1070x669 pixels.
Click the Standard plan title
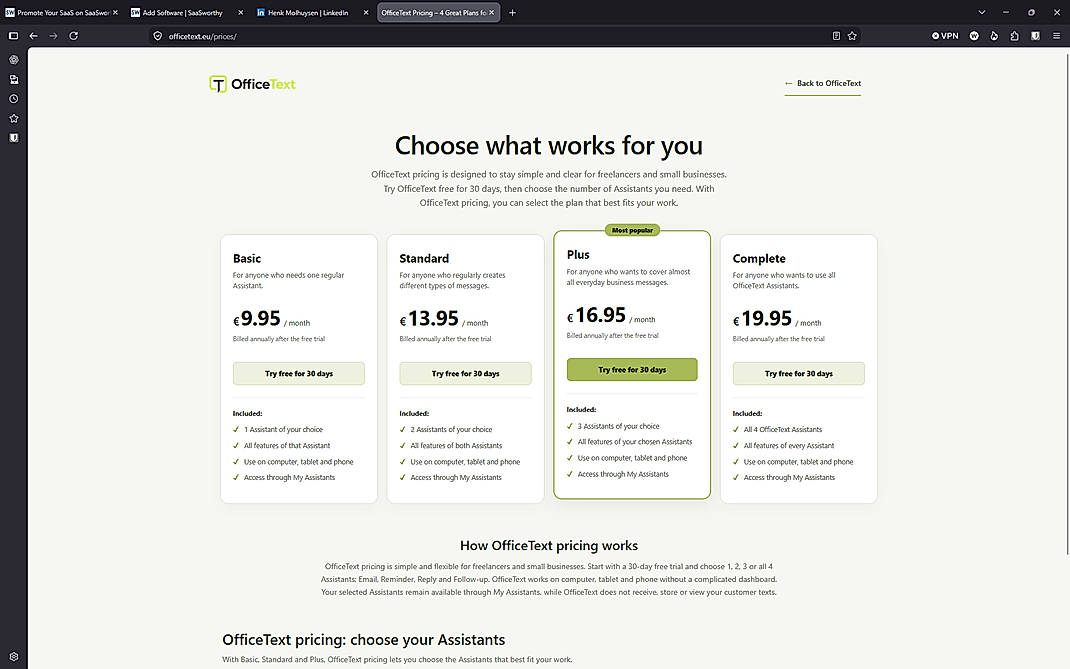(x=424, y=259)
